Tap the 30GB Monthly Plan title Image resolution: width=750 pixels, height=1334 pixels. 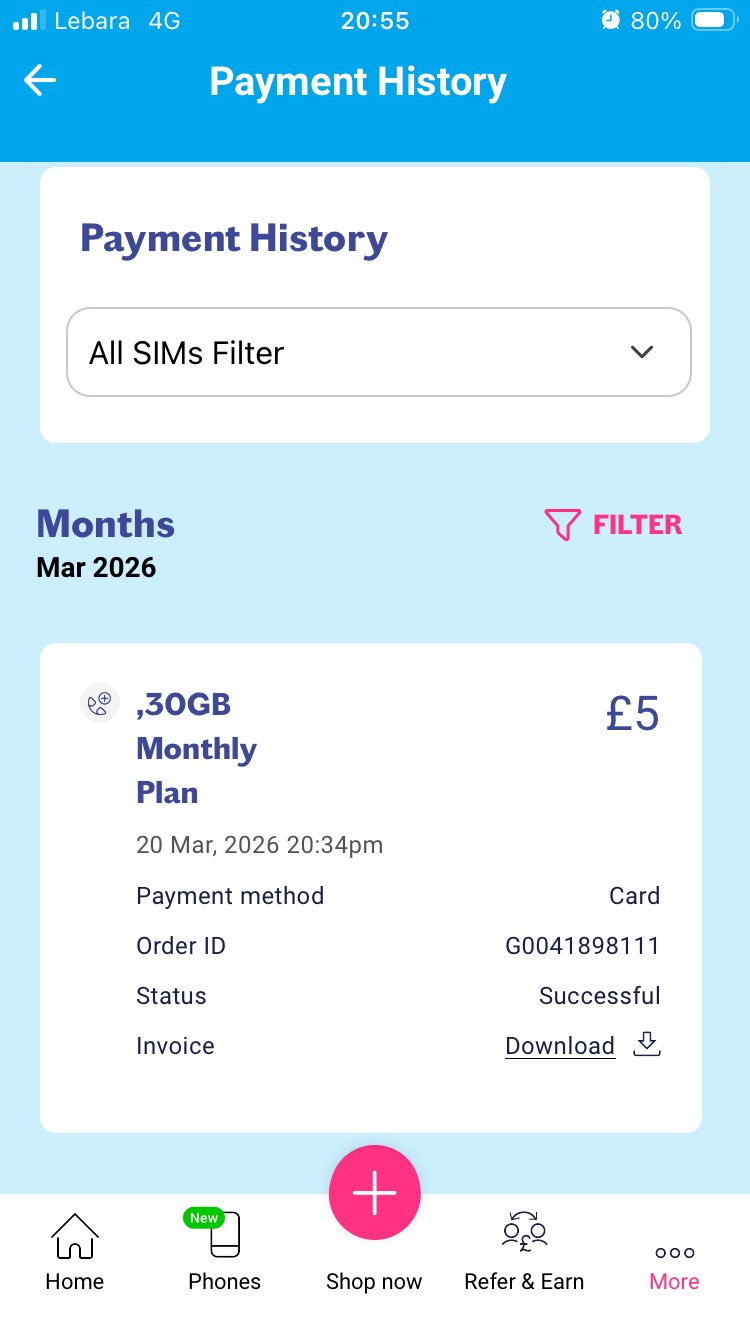(x=196, y=748)
